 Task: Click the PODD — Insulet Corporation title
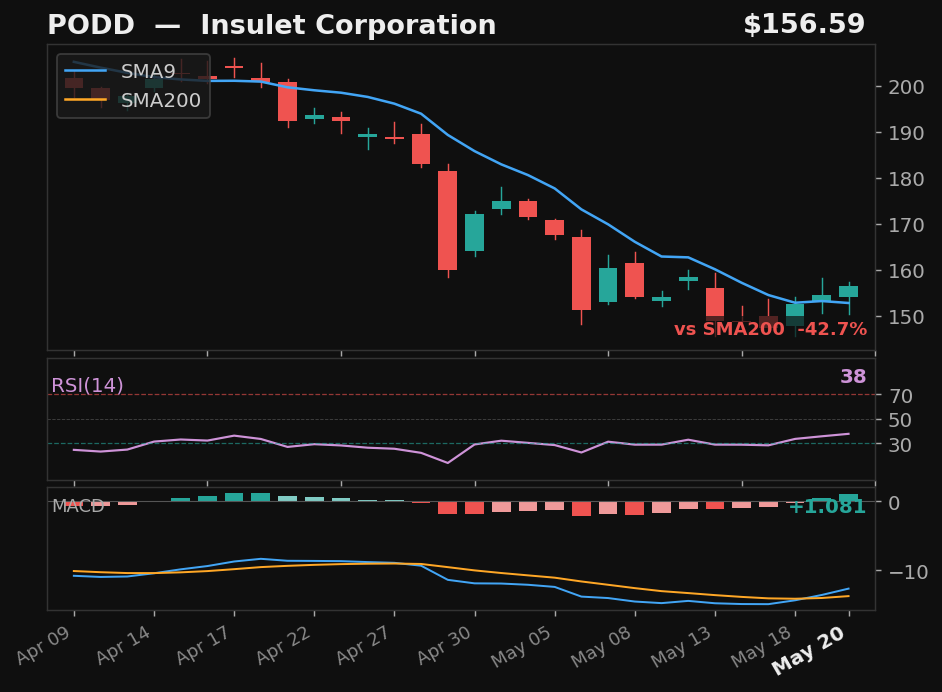[x=272, y=25]
